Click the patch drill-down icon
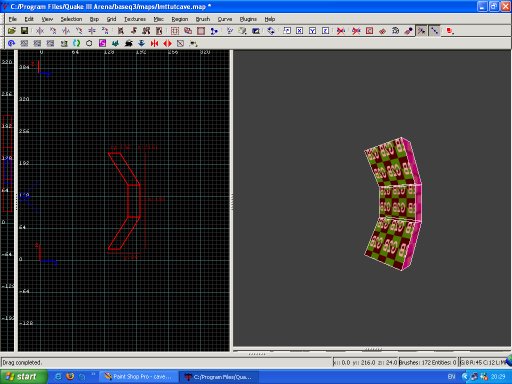Image resolution: width=512 pixels, height=384 pixels. (409, 31)
